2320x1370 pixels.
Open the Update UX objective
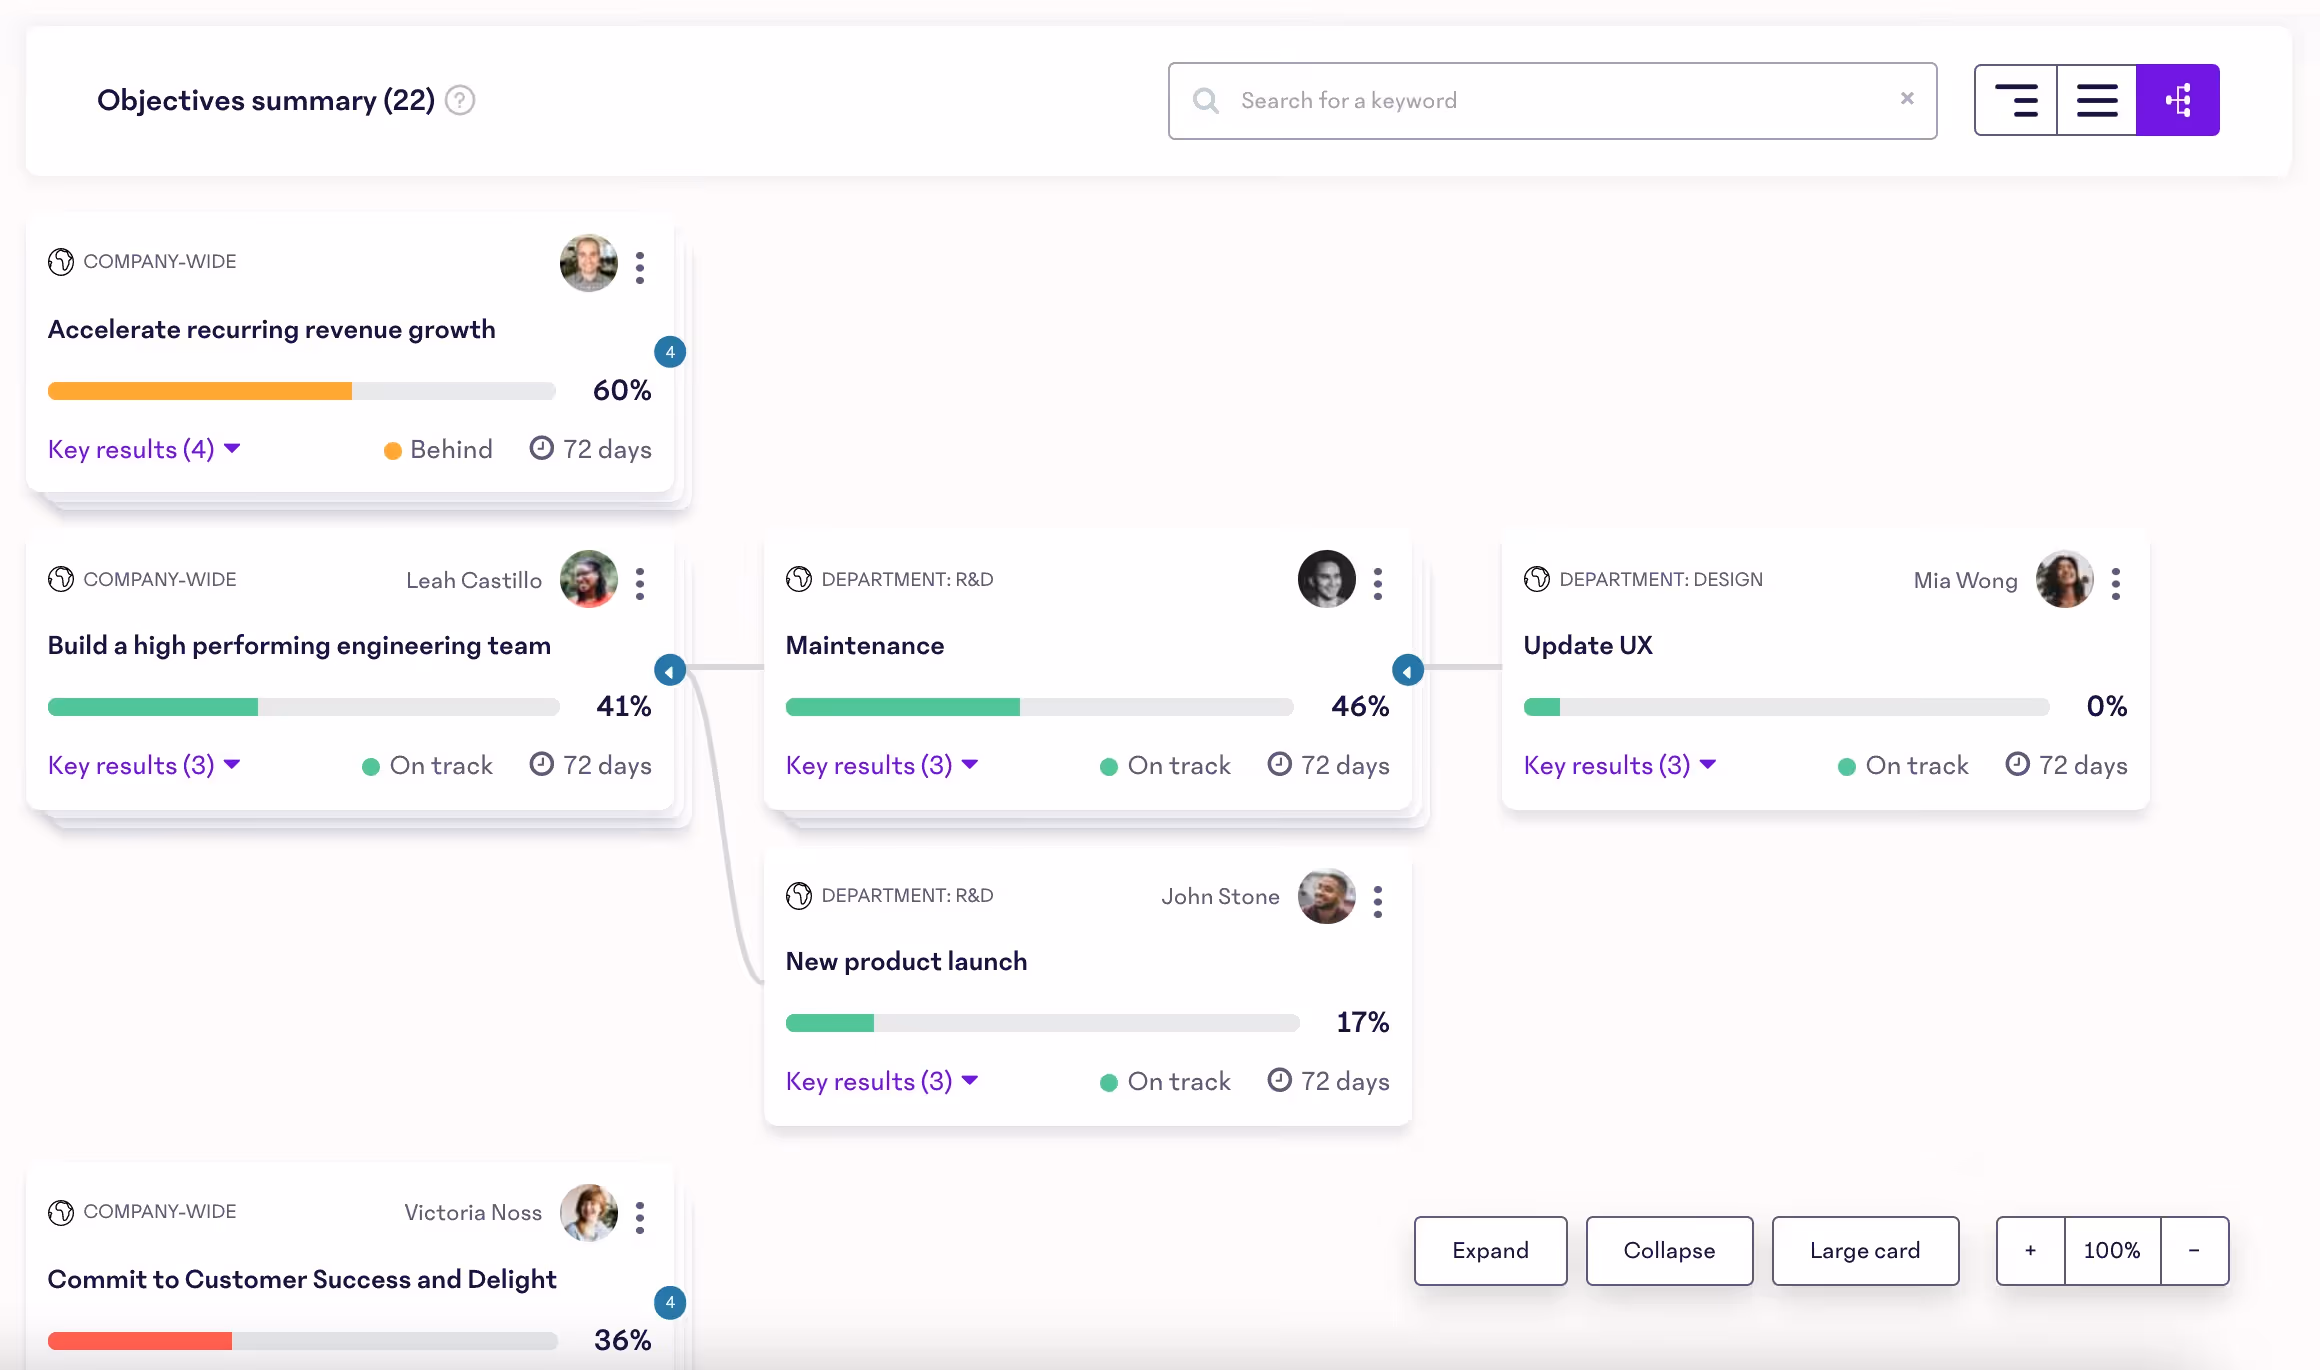tap(1588, 645)
